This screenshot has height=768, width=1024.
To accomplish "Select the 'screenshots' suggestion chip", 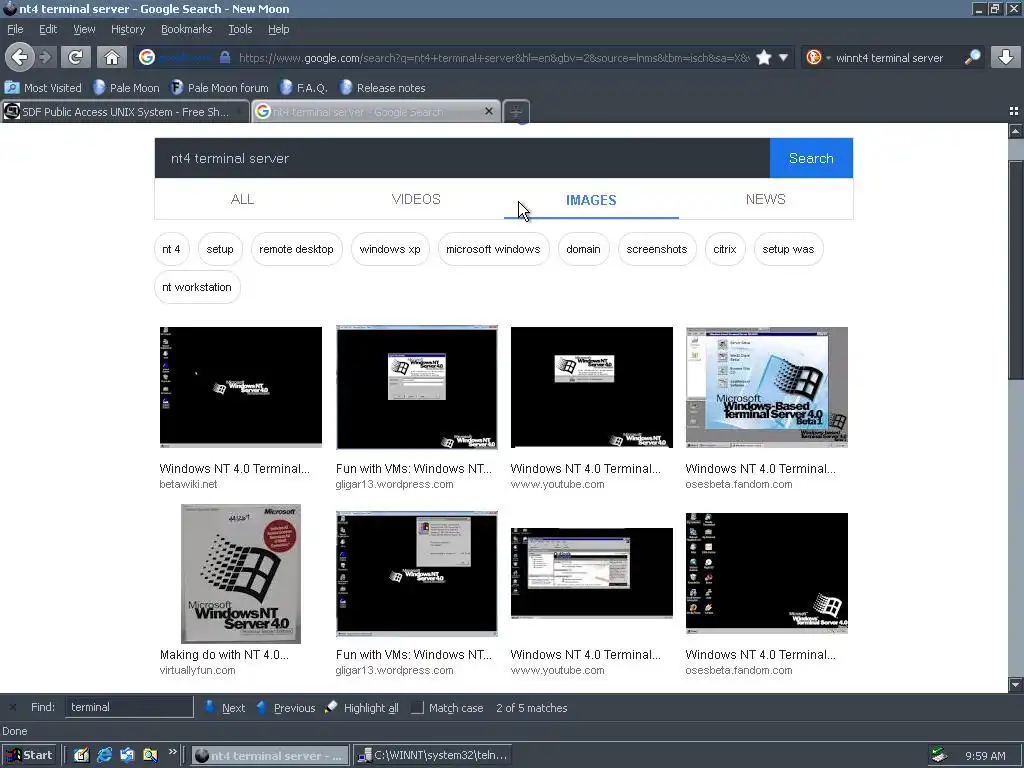I will pyautogui.click(x=657, y=249).
